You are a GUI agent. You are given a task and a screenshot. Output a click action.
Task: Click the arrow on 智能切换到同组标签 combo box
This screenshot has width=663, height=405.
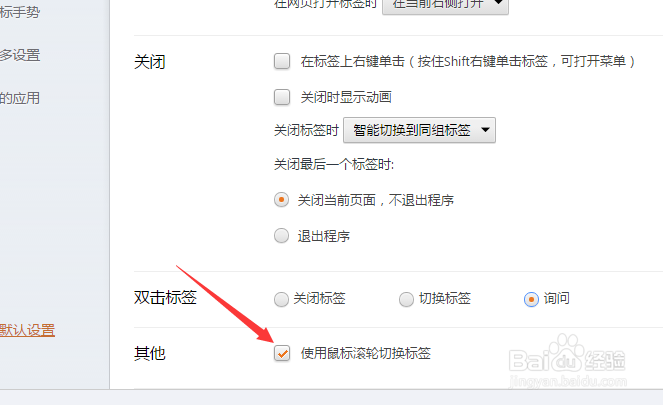pyautogui.click(x=485, y=130)
